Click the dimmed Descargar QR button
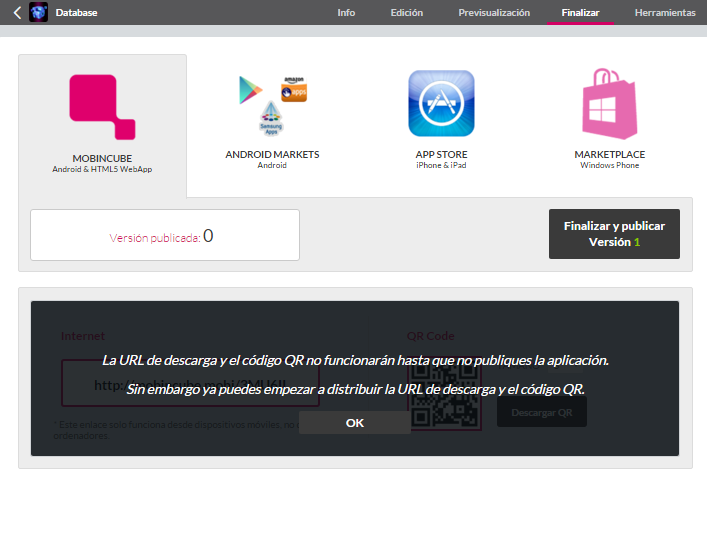The width and height of the screenshot is (707, 550). [x=542, y=412]
